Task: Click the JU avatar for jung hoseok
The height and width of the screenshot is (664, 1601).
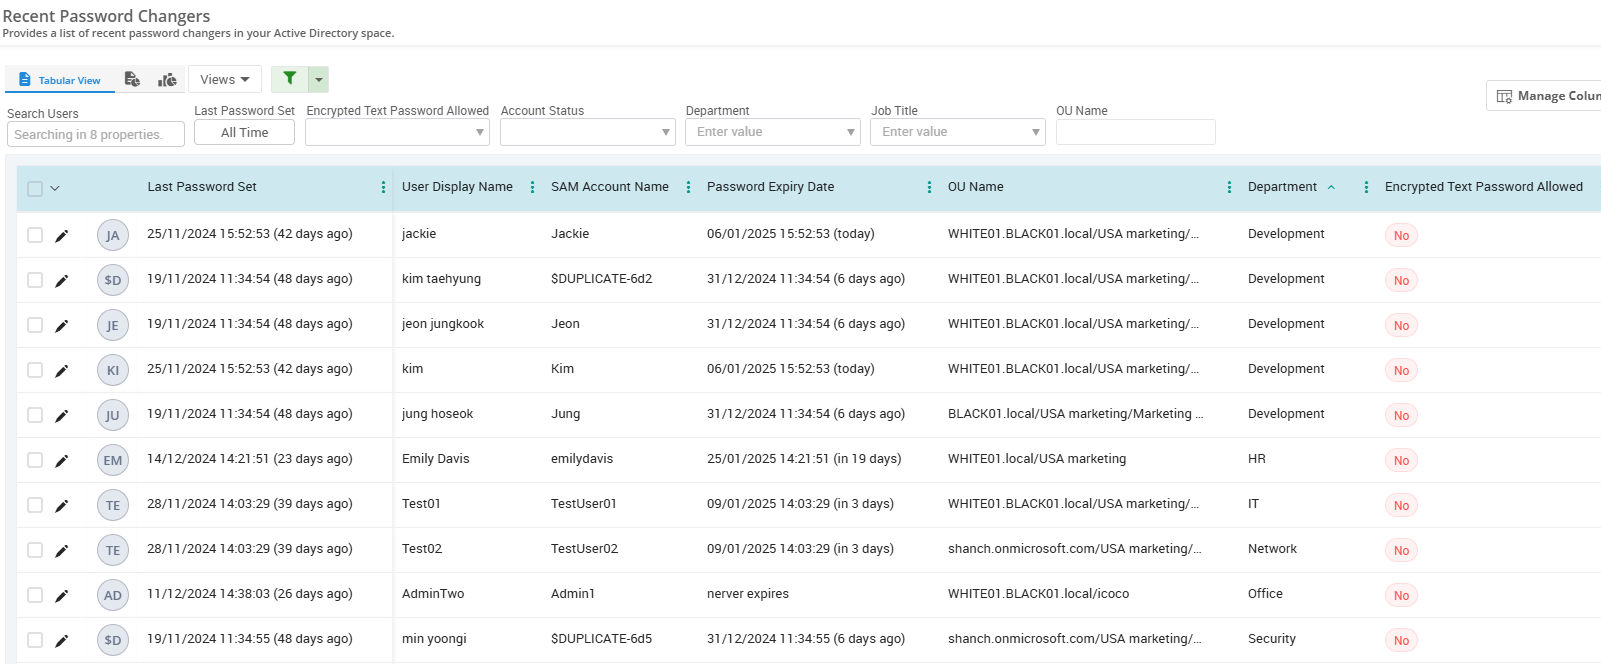Action: click(113, 415)
